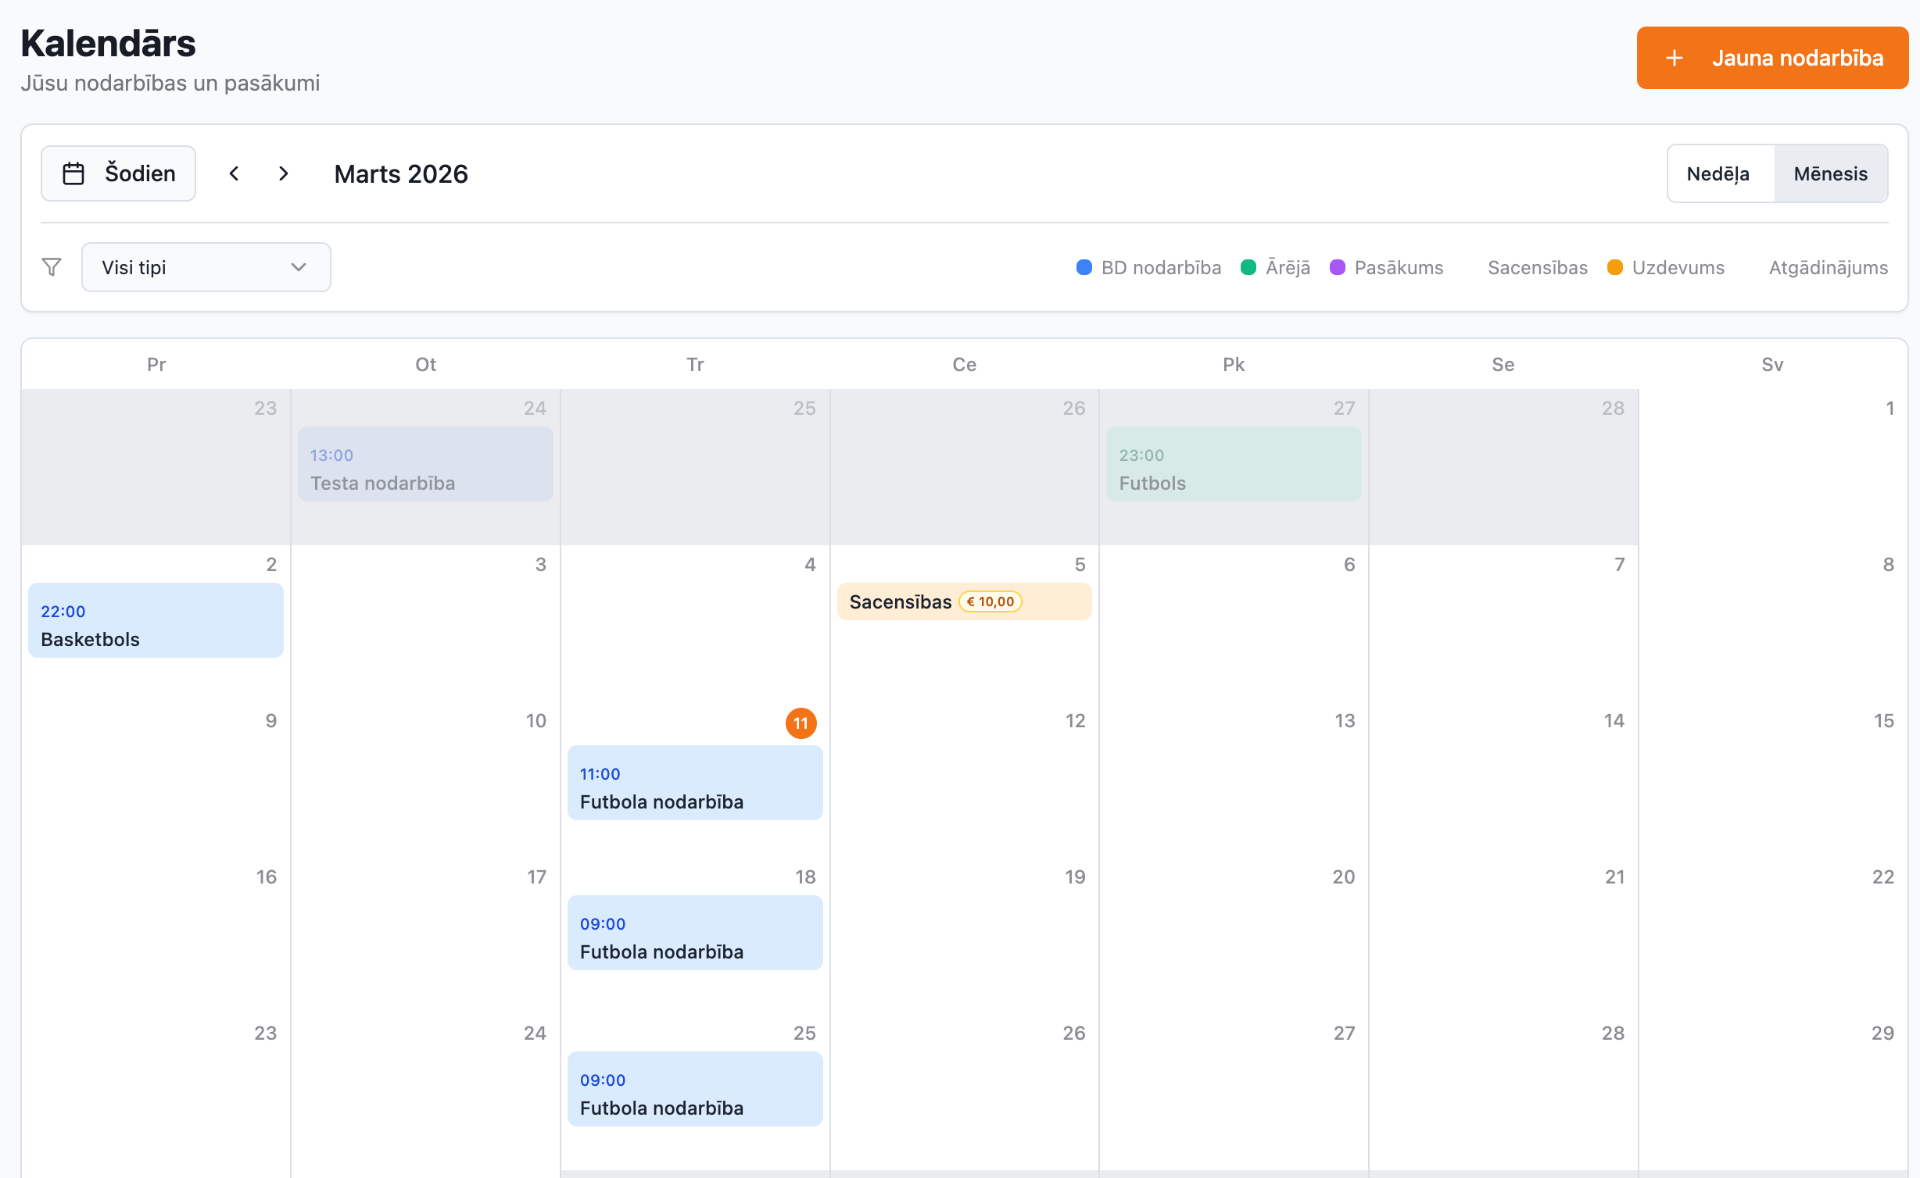The height and width of the screenshot is (1178, 1920).
Task: Click the BD nodarbība legend label
Action: point(1161,267)
